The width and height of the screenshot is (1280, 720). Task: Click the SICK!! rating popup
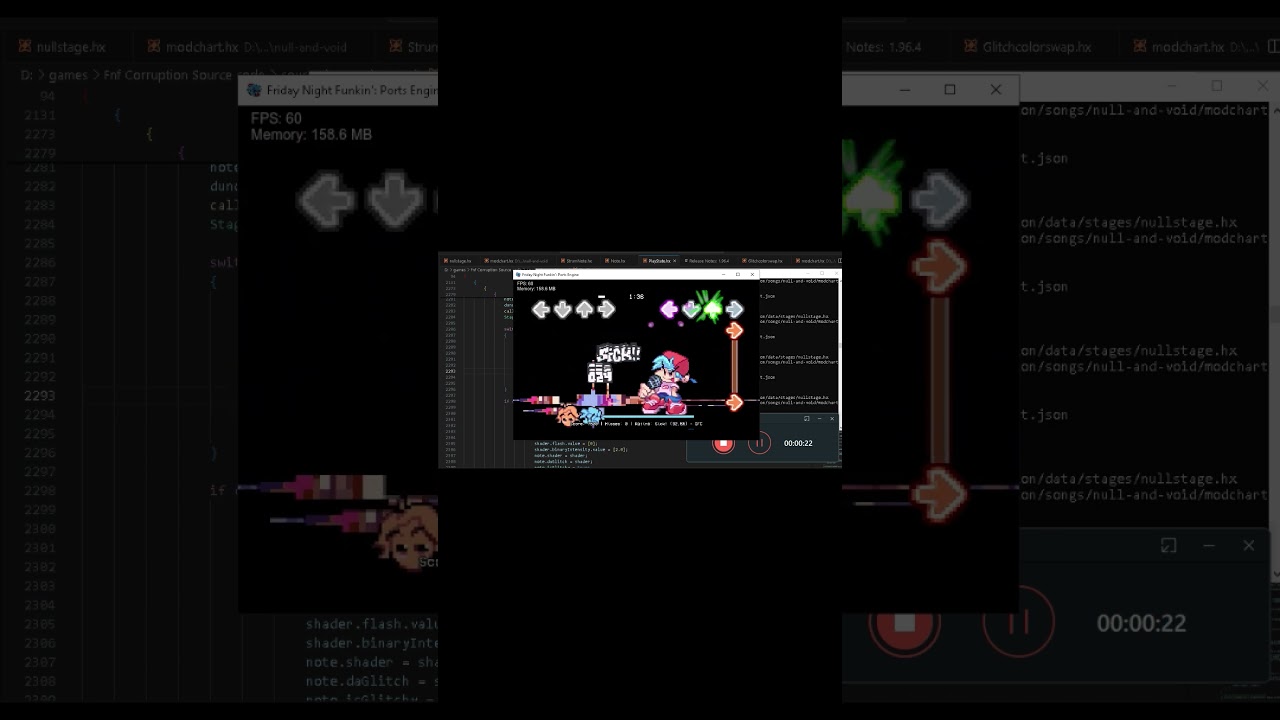pos(618,354)
